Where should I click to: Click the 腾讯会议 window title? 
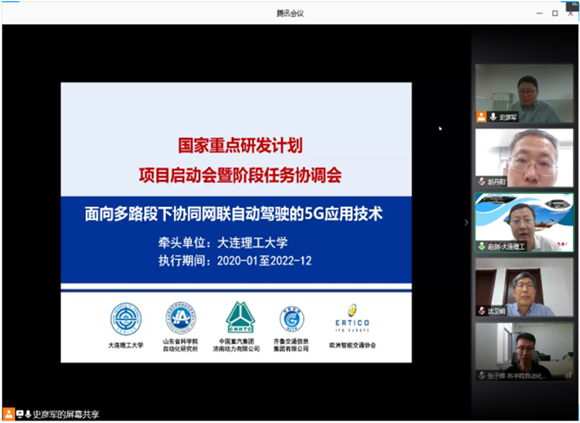[x=290, y=14]
